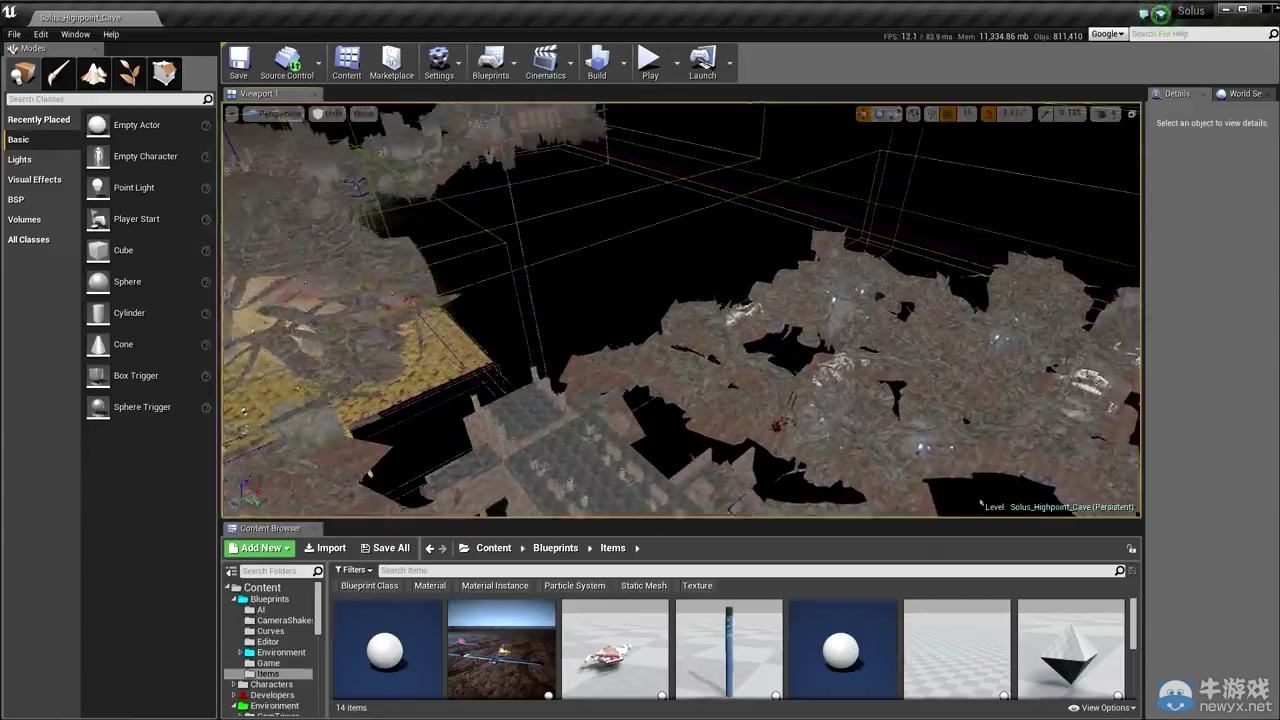This screenshot has height=720, width=1280.
Task: Toggle the Material filter
Action: coord(430,586)
